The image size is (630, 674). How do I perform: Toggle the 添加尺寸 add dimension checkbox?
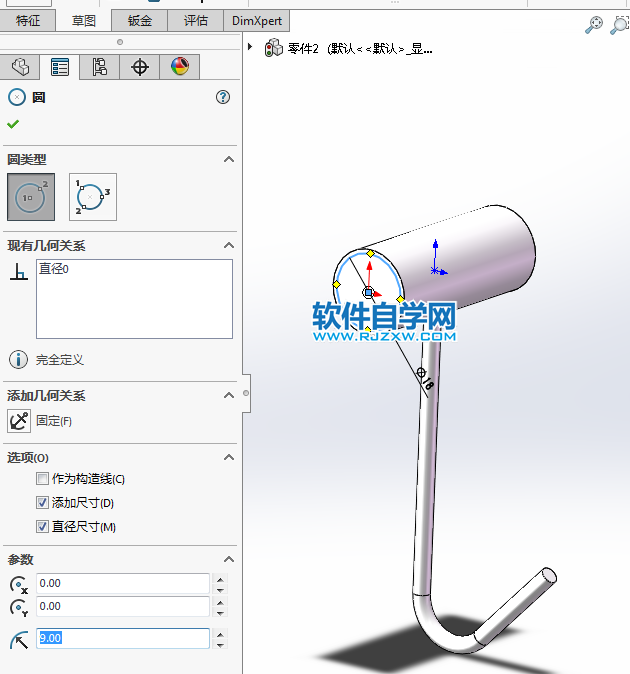(42, 502)
